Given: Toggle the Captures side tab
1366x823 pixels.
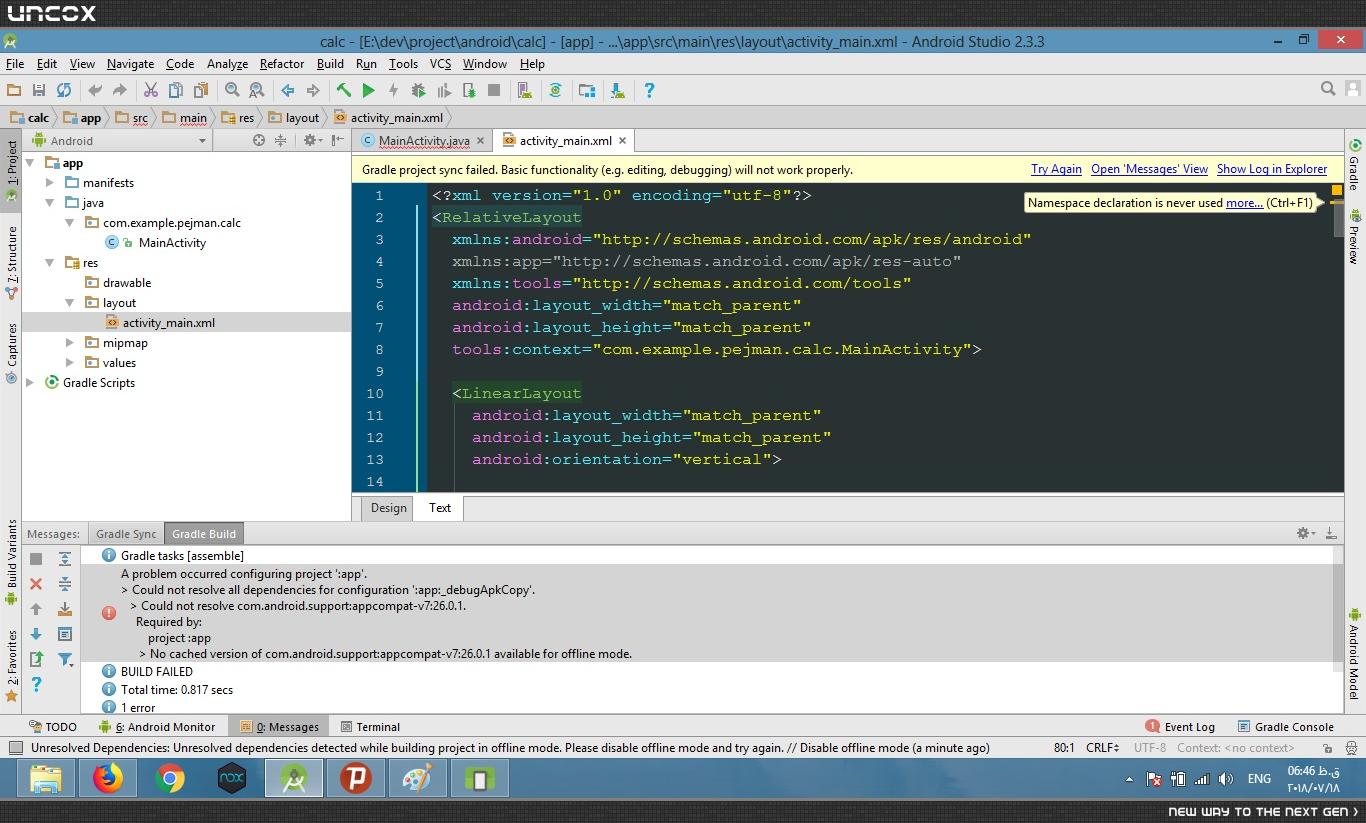Looking at the screenshot, I should (x=11, y=352).
